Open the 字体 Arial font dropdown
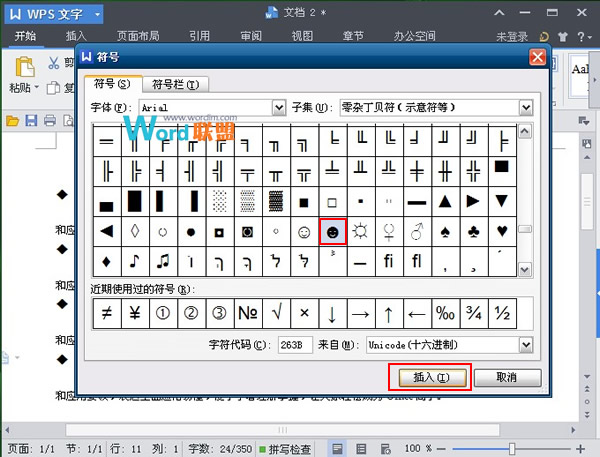Image resolution: width=600 pixels, height=457 pixels. pos(280,107)
